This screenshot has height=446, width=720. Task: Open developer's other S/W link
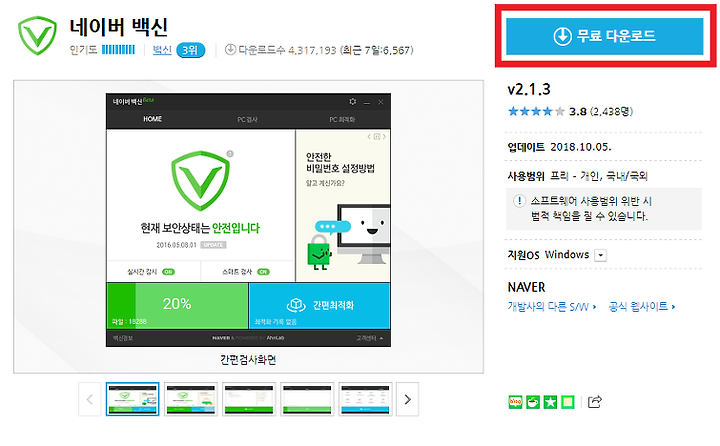[x=551, y=306]
